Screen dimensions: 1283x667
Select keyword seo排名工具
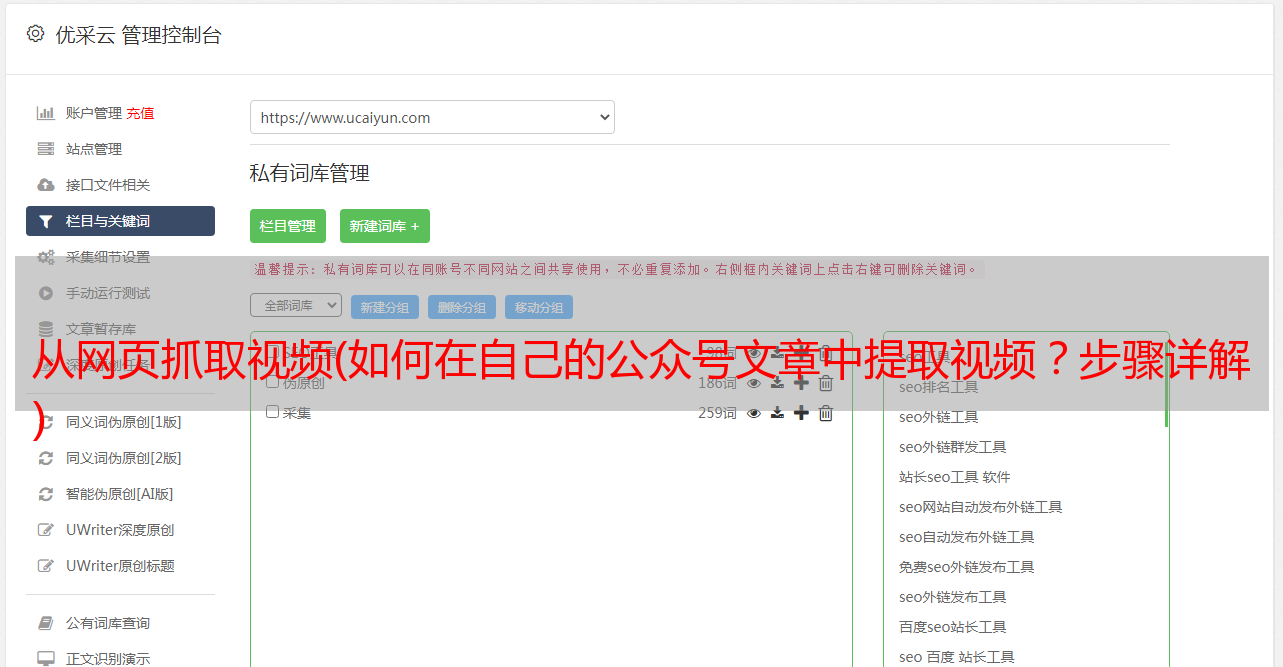[x=938, y=387]
